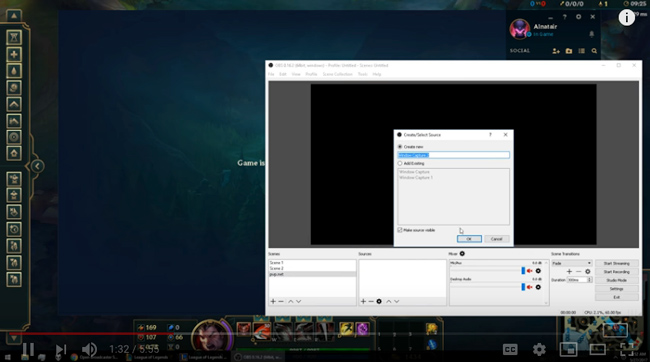The image size is (650, 362).
Task: Click the single up-chevron icon in game sidebar
Action: click(14, 104)
